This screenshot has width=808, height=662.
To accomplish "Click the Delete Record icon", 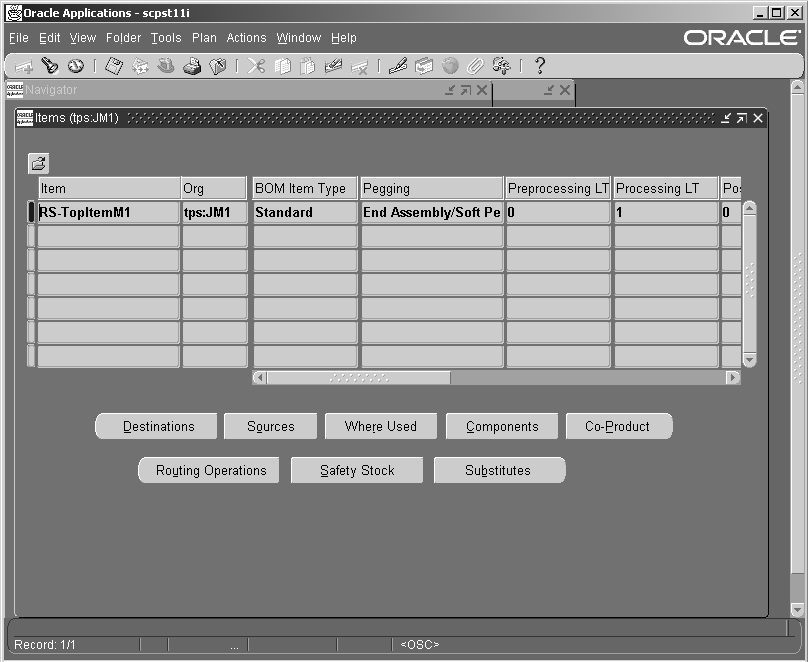I will pos(360,66).
